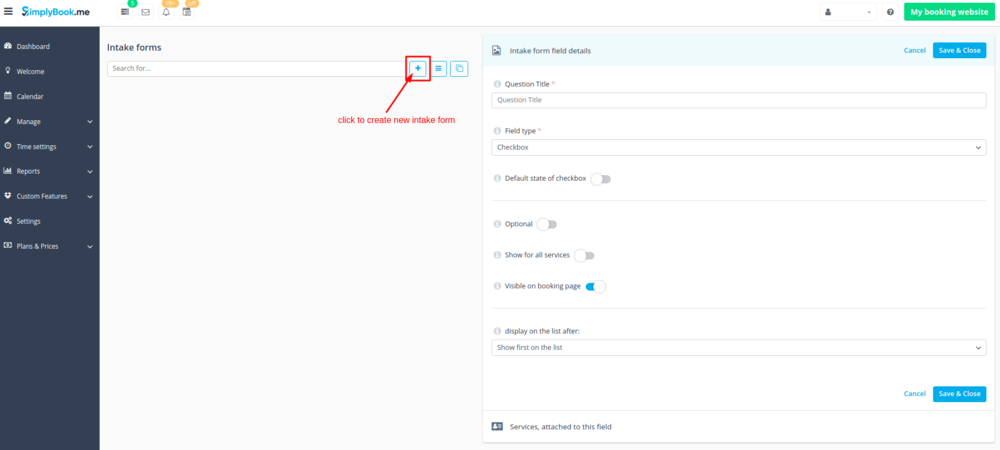Toggle Default state of checkbox switch

(x=600, y=179)
